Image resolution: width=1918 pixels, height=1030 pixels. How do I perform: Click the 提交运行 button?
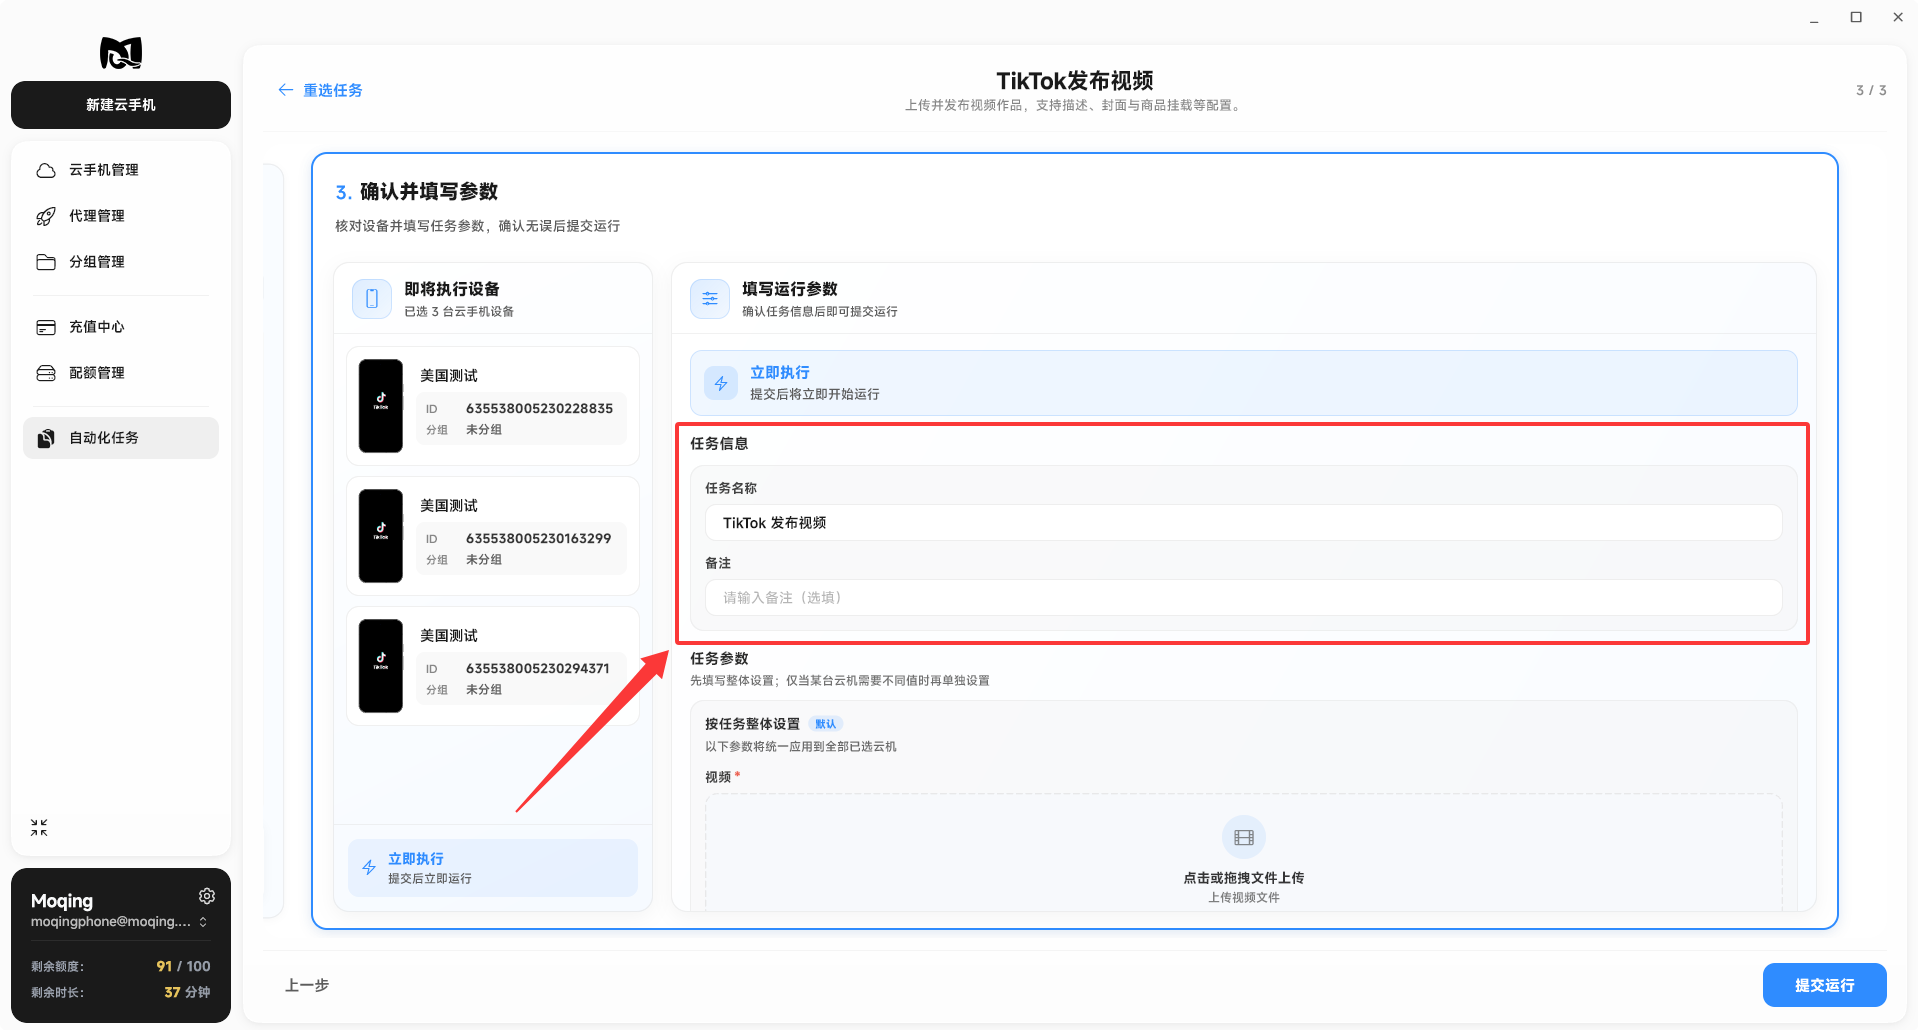[x=1824, y=985]
